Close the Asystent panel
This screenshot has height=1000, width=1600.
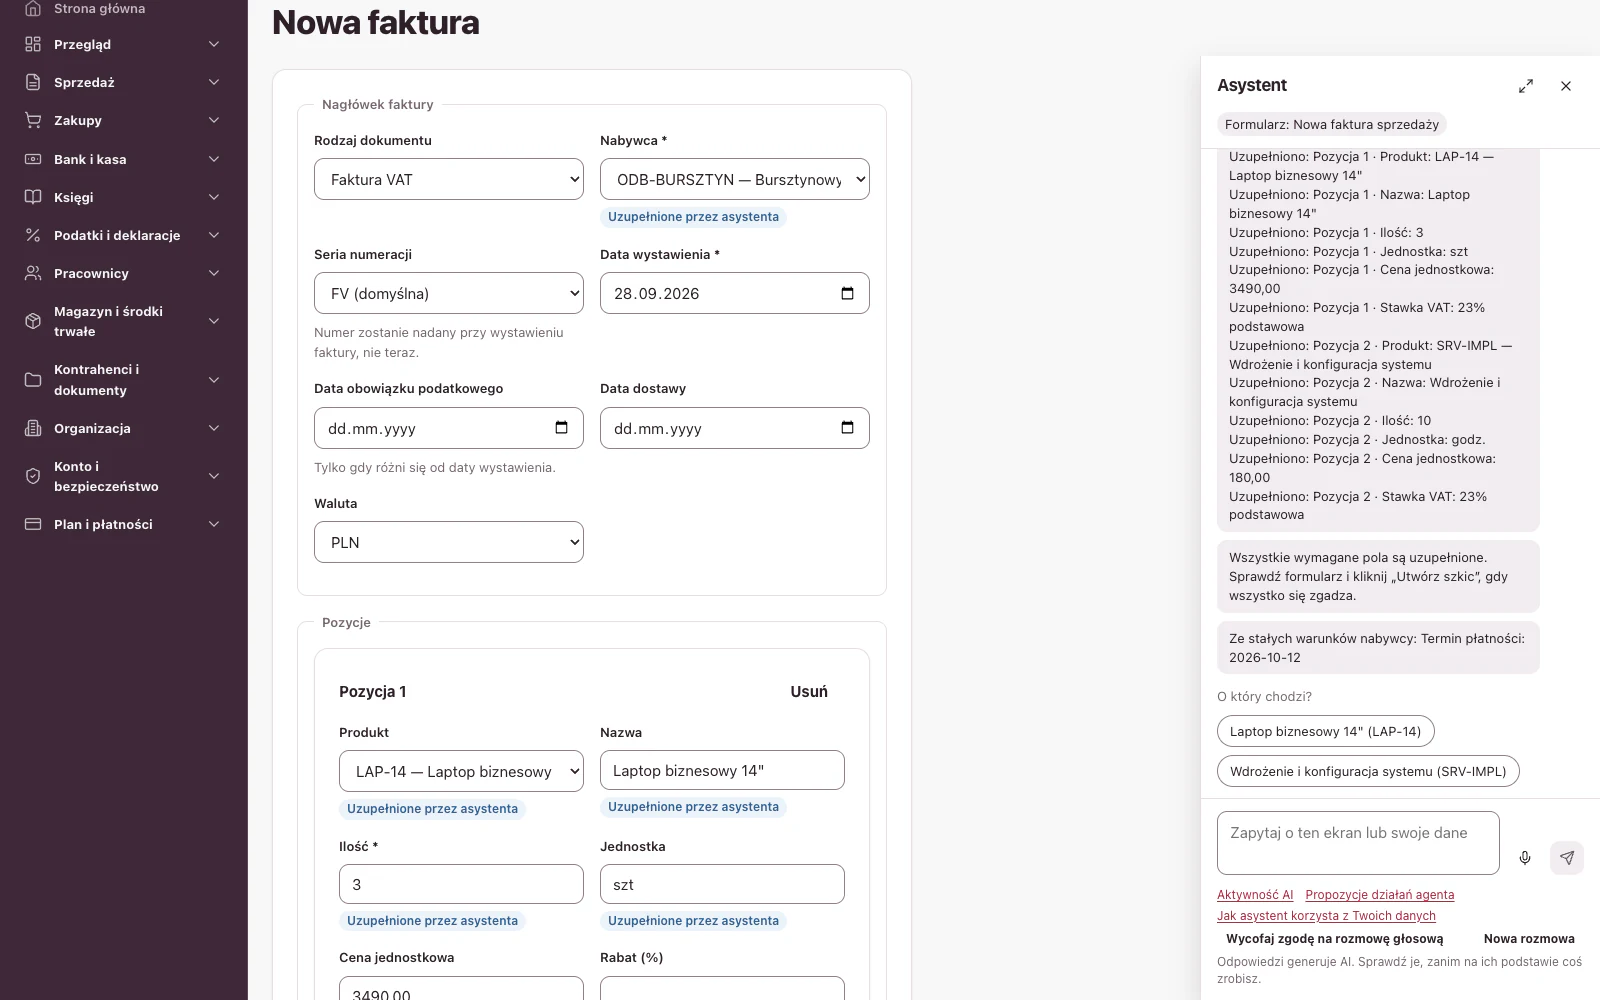1566,86
